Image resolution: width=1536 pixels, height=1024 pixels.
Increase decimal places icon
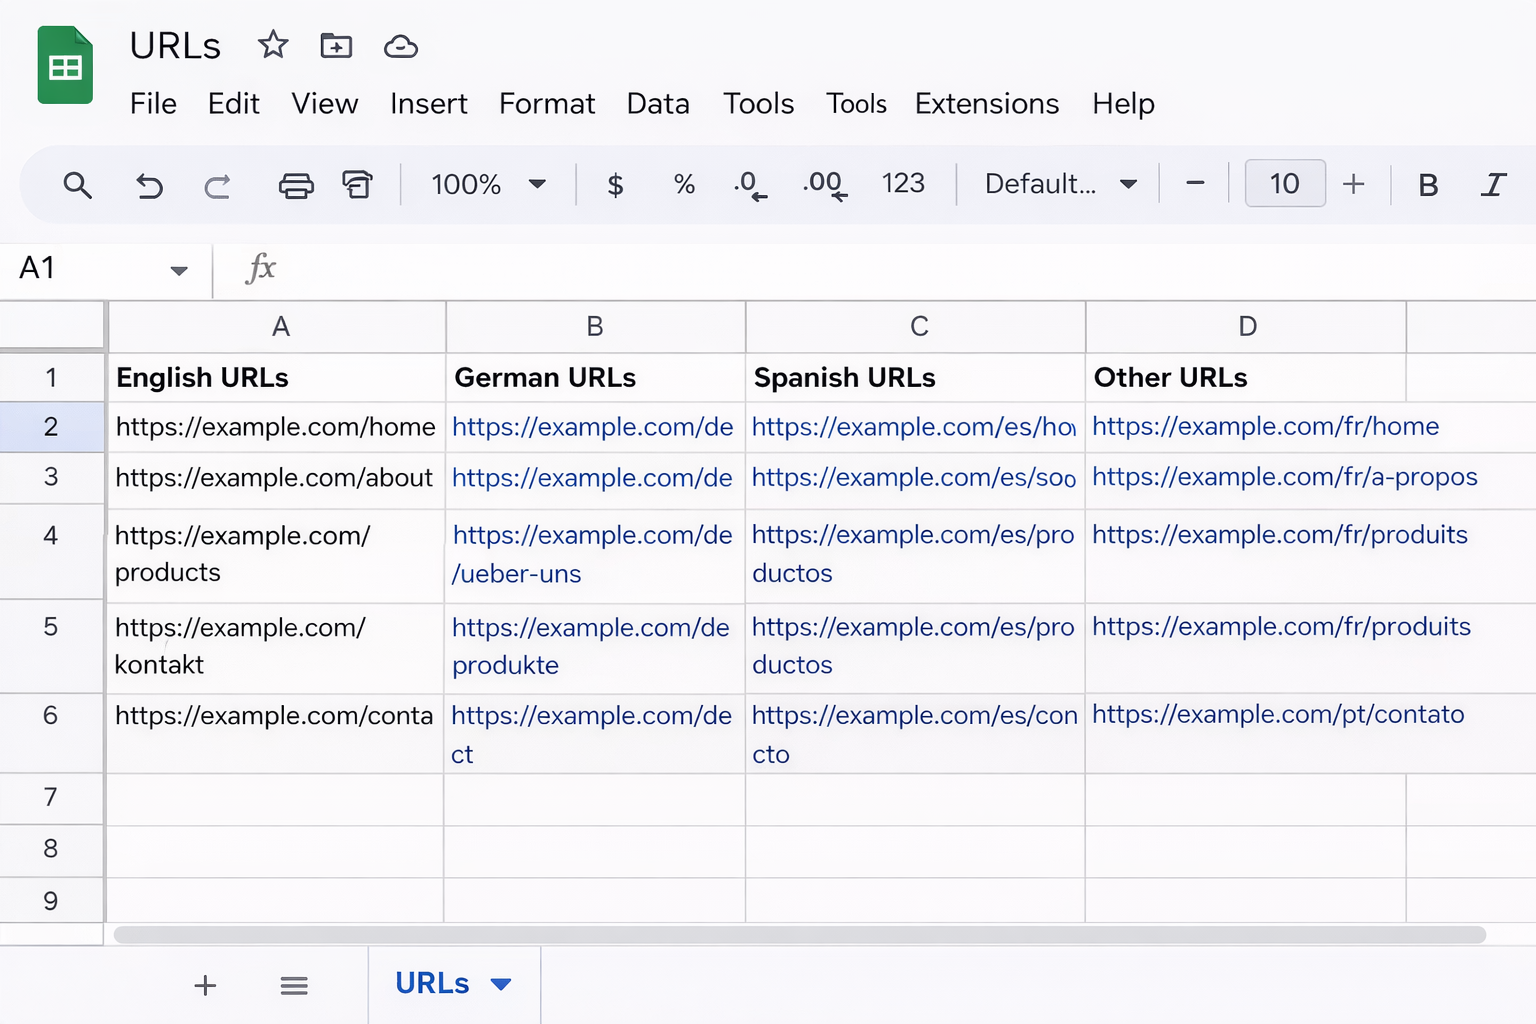click(x=822, y=185)
